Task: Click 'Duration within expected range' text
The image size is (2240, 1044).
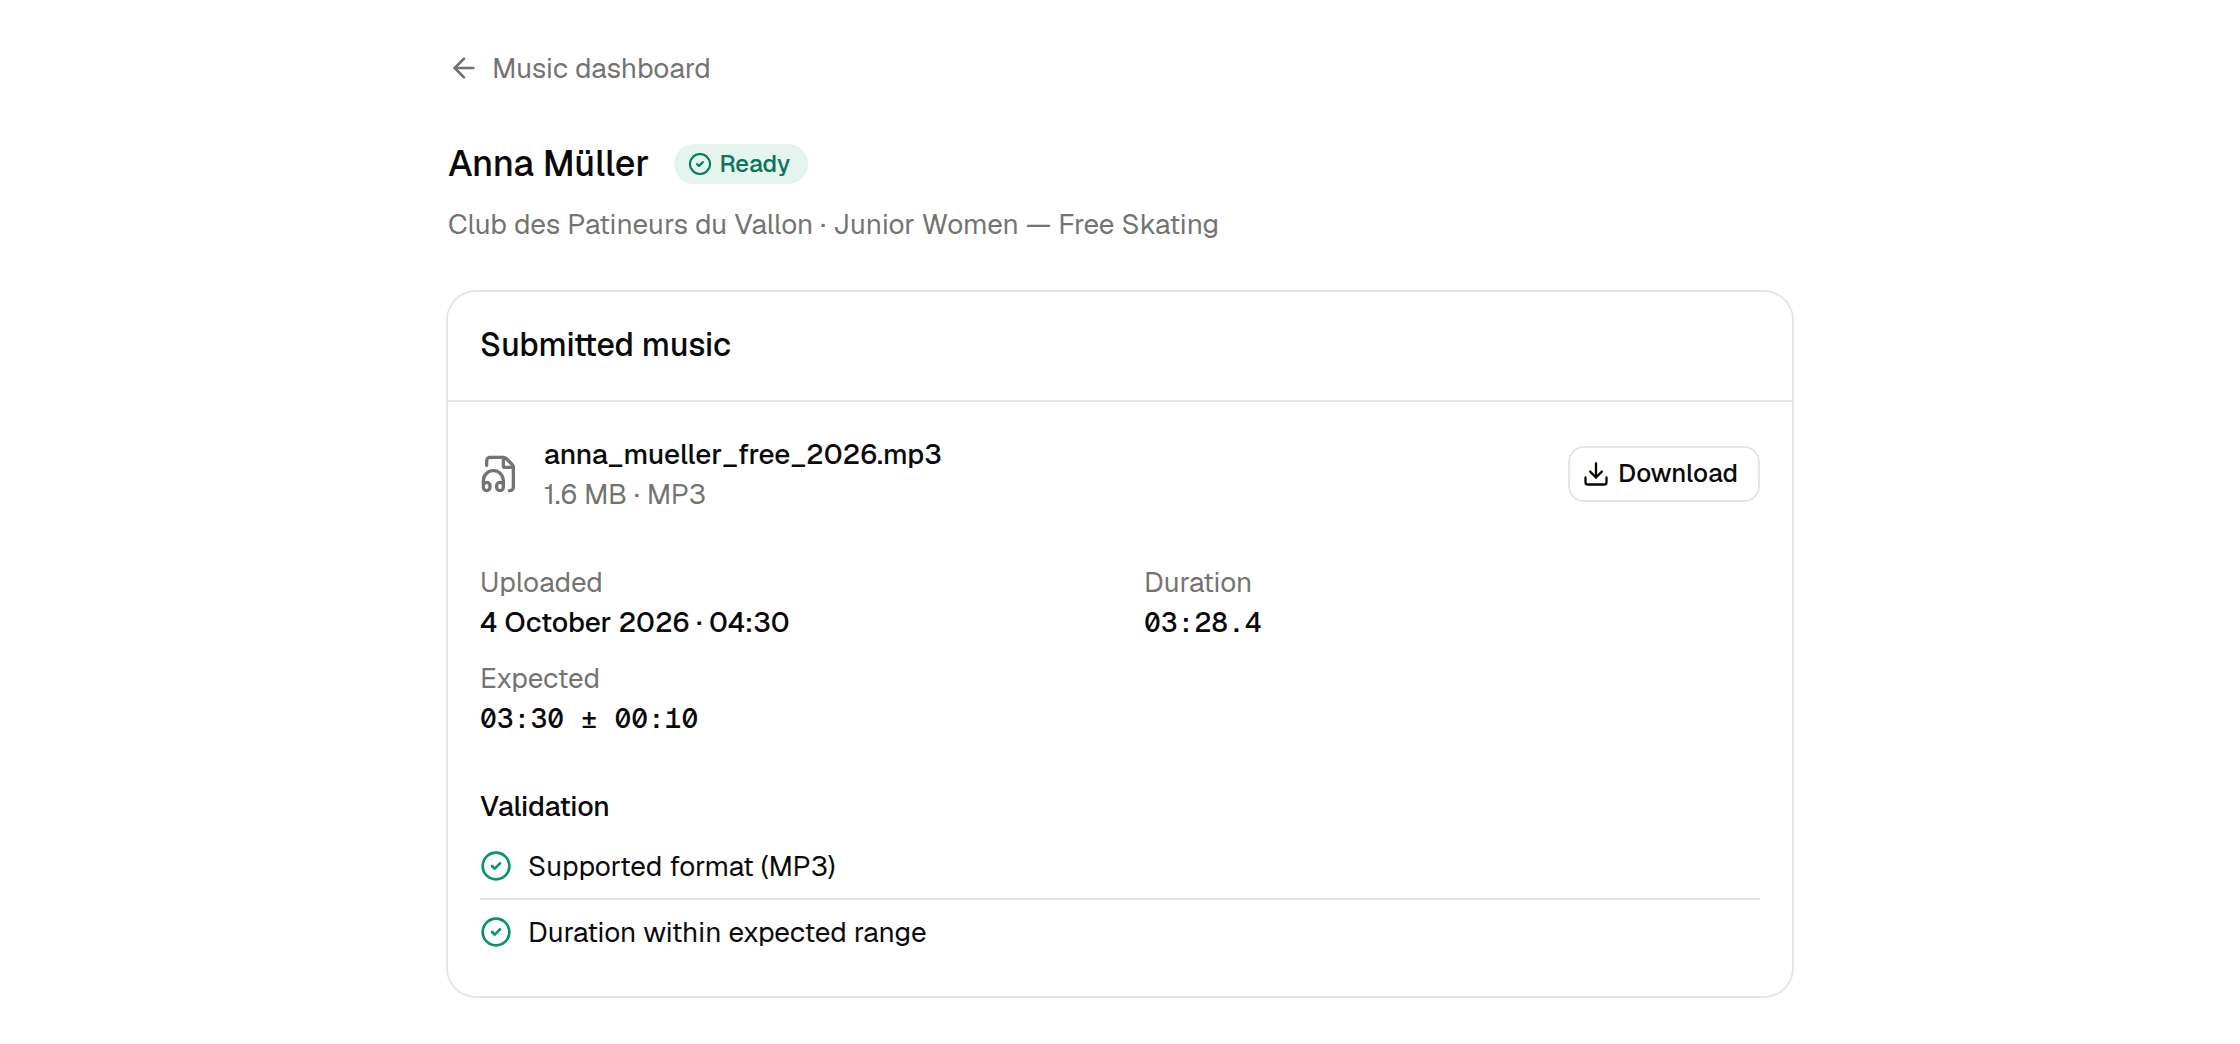Action: 727,932
